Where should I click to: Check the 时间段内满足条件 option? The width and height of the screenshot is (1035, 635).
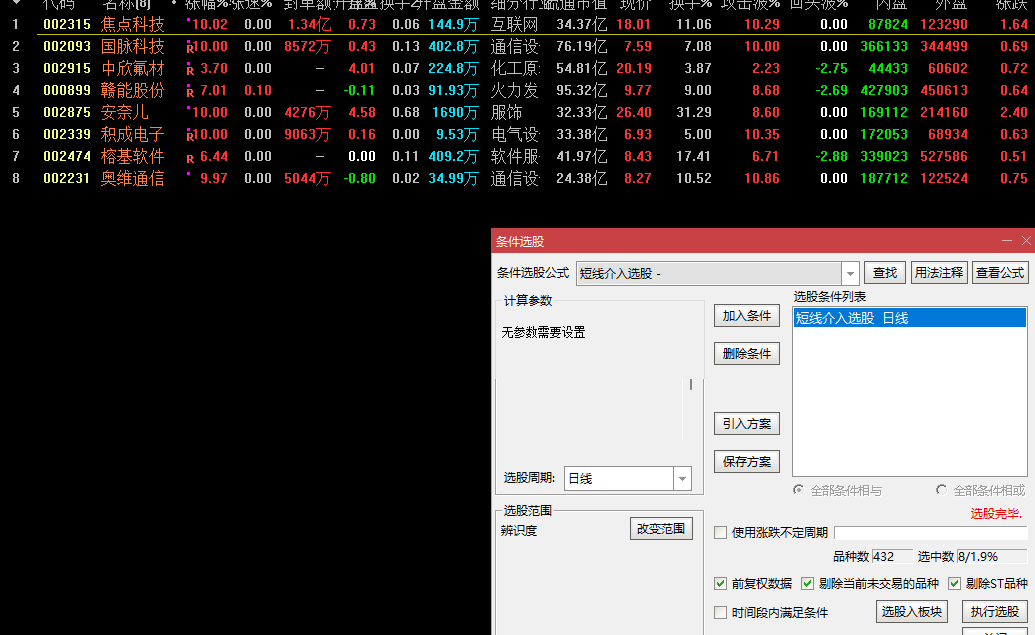(x=720, y=612)
